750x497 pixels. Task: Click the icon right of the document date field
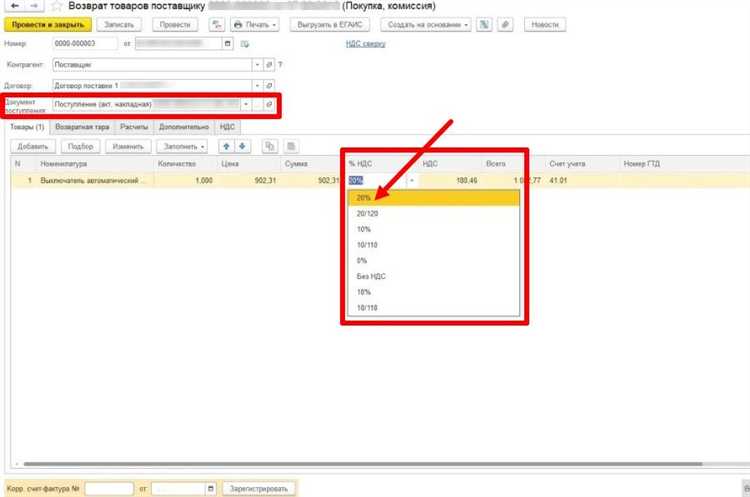pyautogui.click(x=245, y=44)
